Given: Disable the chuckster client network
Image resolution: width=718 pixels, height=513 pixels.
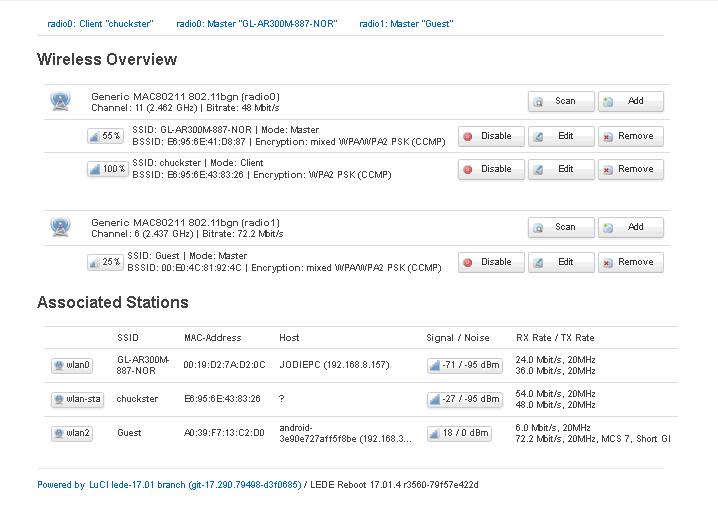Looking at the screenshot, I should [491, 169].
